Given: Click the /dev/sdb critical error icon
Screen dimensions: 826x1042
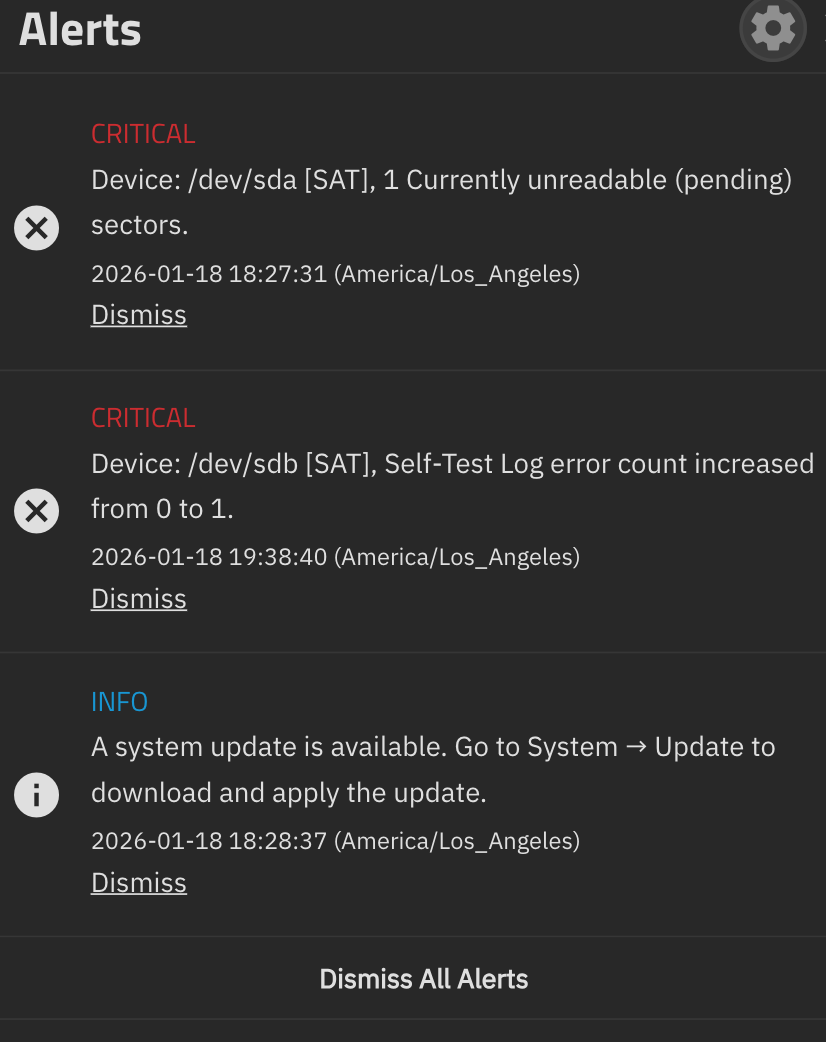Looking at the screenshot, I should tap(36, 512).
